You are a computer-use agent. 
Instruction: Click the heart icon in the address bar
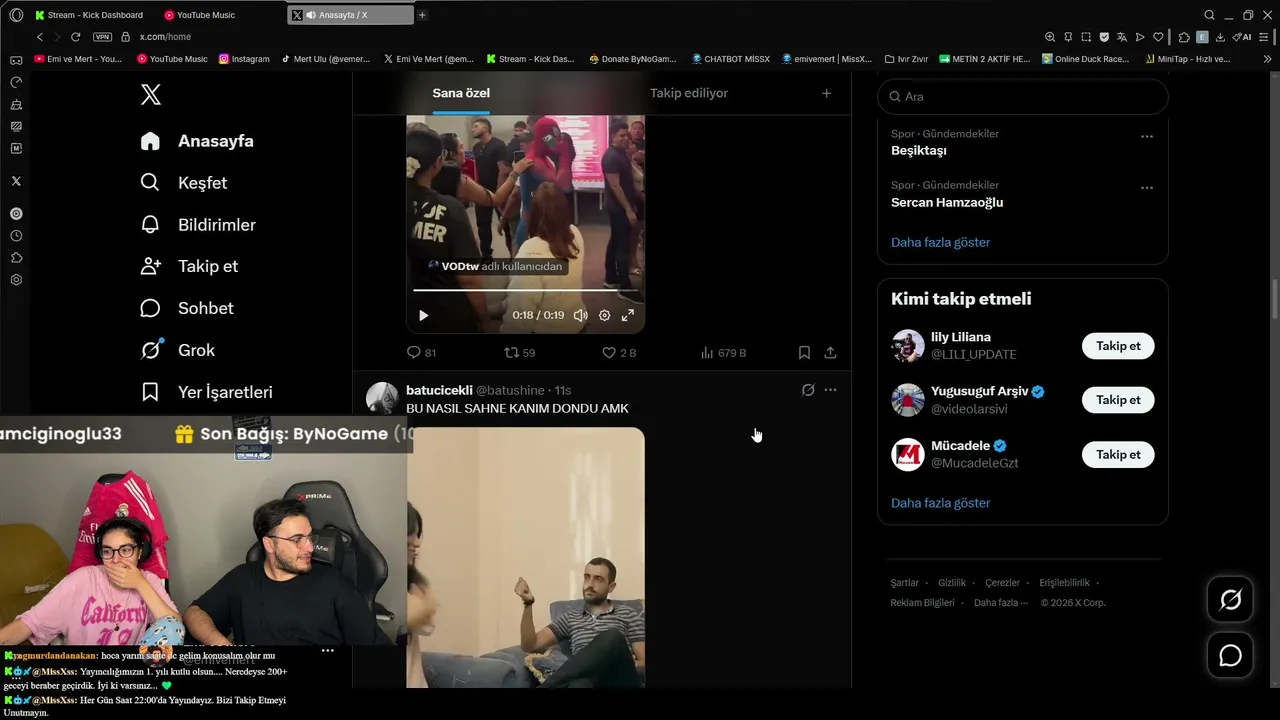pyautogui.click(x=1158, y=37)
